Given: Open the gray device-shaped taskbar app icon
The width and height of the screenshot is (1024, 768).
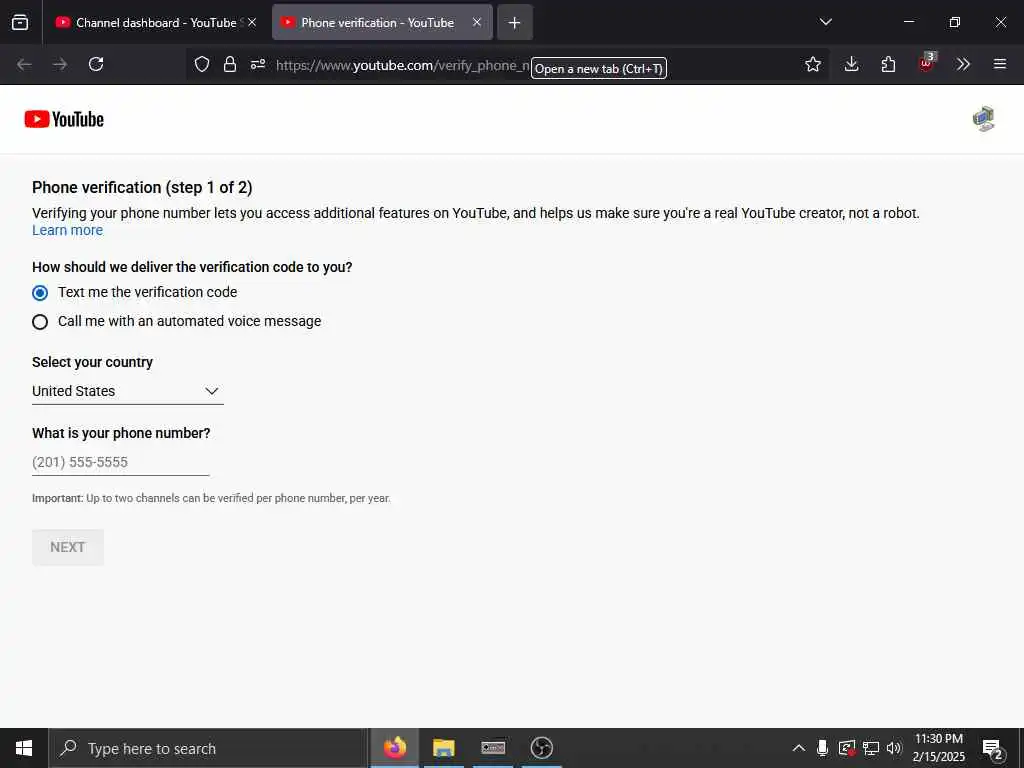Looking at the screenshot, I should point(493,748).
